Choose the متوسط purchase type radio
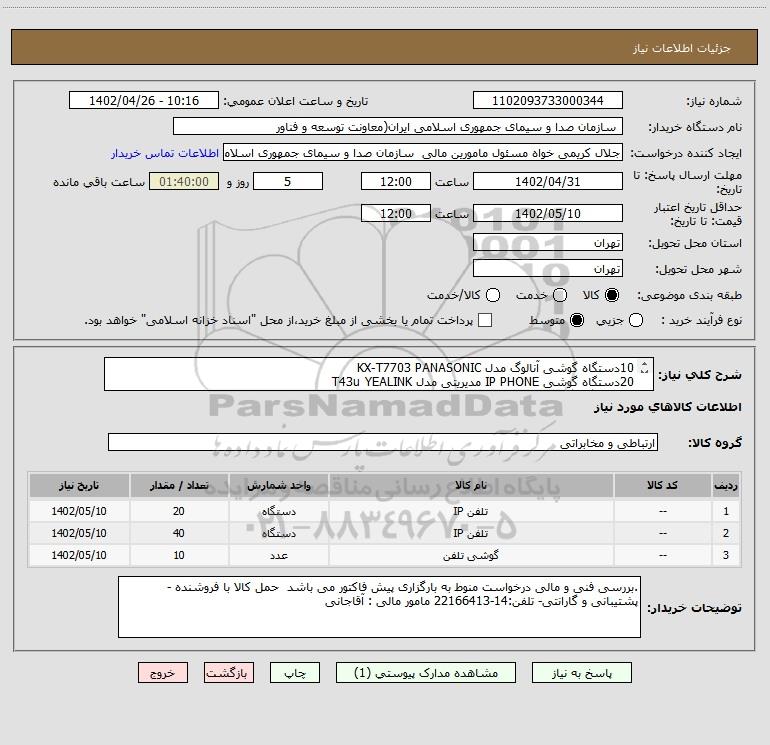The width and height of the screenshot is (770, 745). click(x=577, y=320)
